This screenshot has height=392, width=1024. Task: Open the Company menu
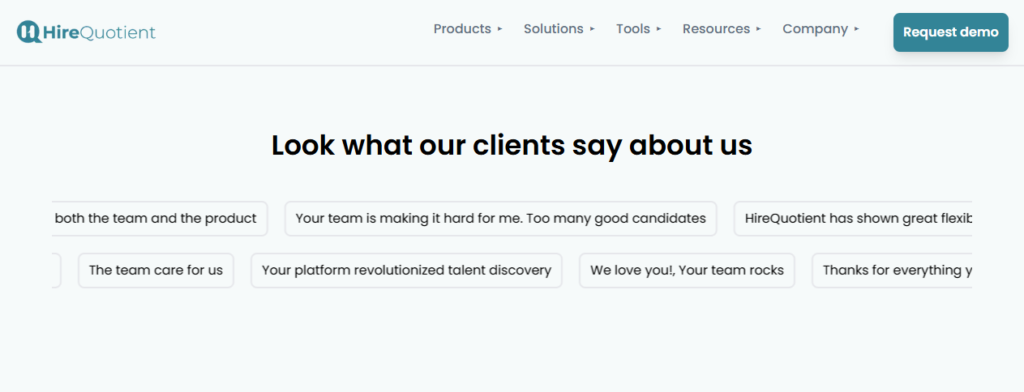[x=815, y=29]
